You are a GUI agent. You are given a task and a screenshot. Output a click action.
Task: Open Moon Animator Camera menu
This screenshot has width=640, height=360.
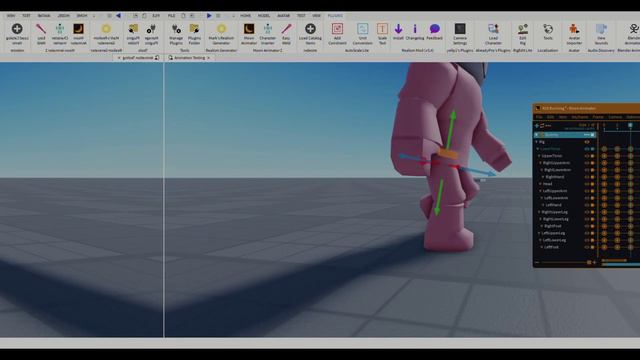point(615,117)
